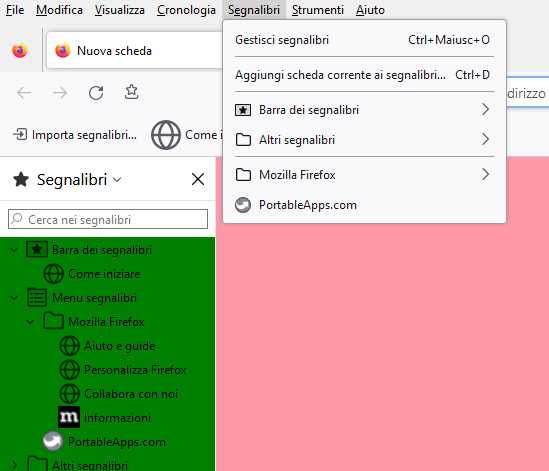Viewport: 549px width, 471px height.
Task: Collapse the Menu segnalibri tree node
Action: click(x=14, y=298)
